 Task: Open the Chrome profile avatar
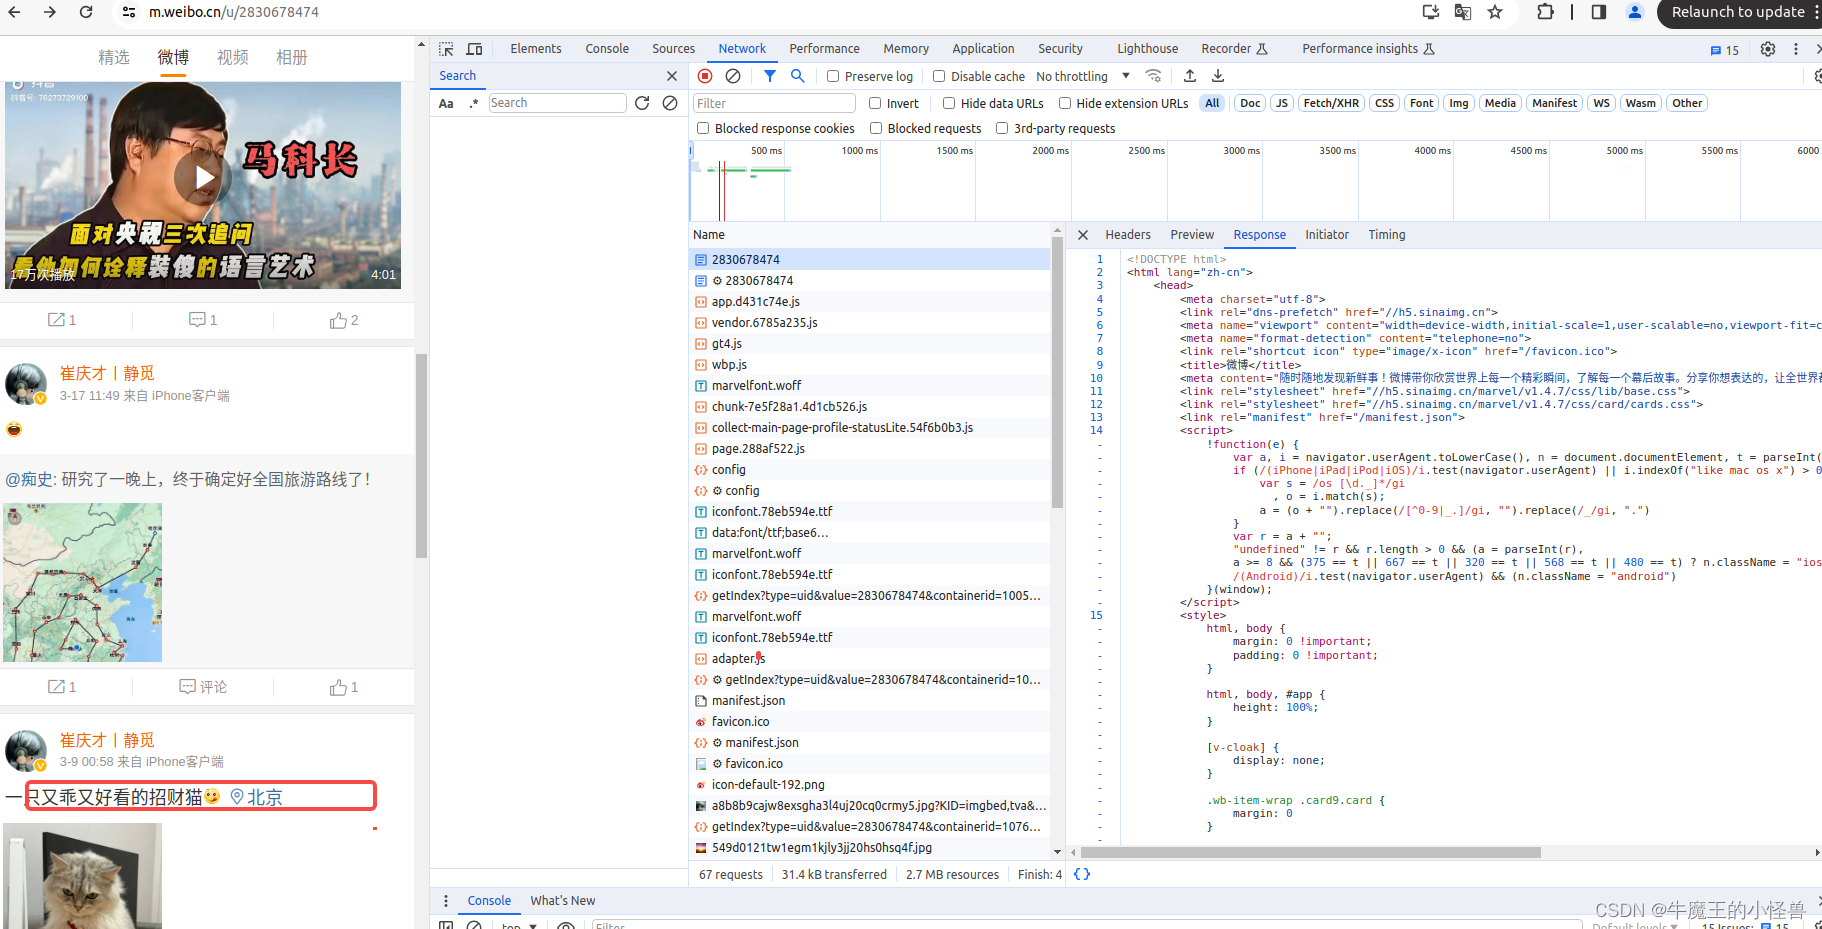pyautogui.click(x=1635, y=12)
